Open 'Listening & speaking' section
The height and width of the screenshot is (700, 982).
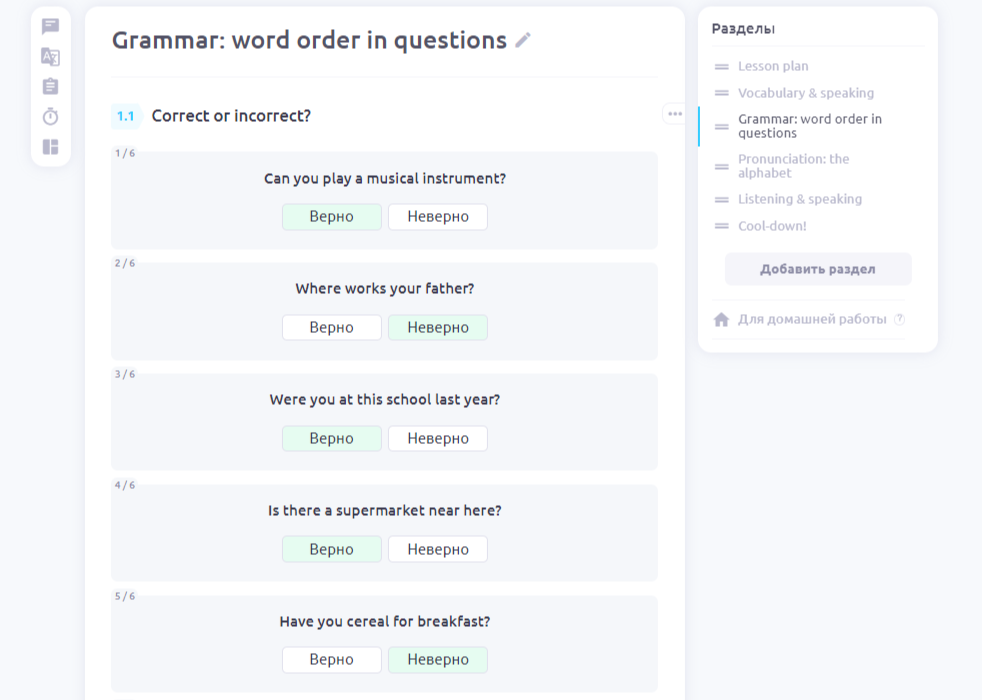799,199
